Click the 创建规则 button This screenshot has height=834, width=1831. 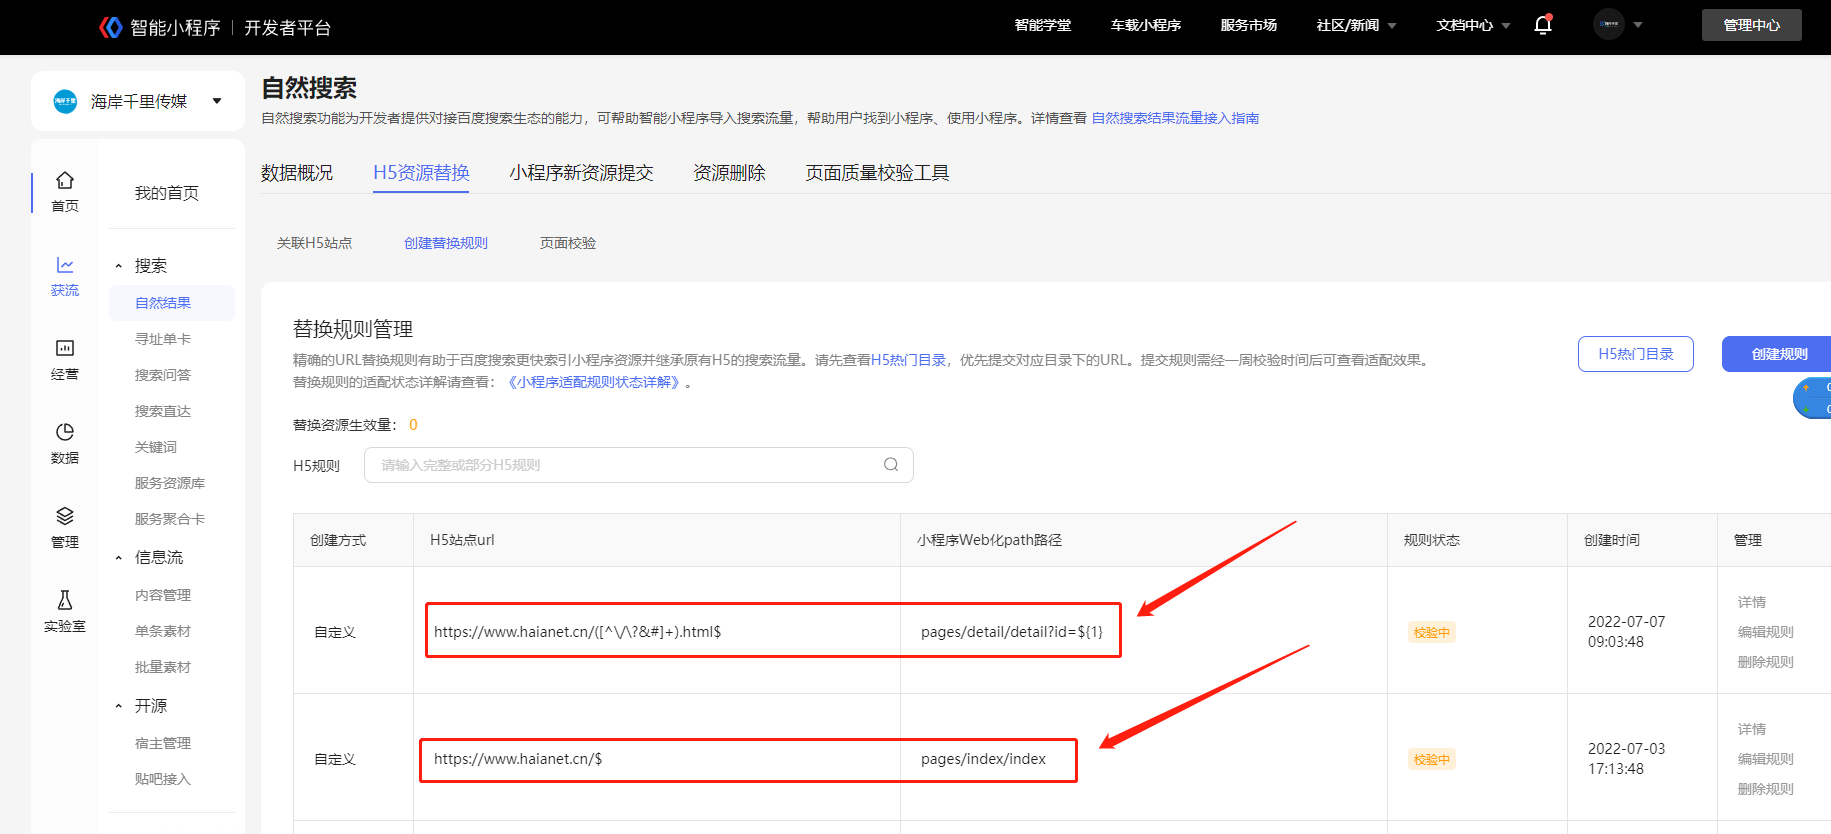click(1778, 354)
